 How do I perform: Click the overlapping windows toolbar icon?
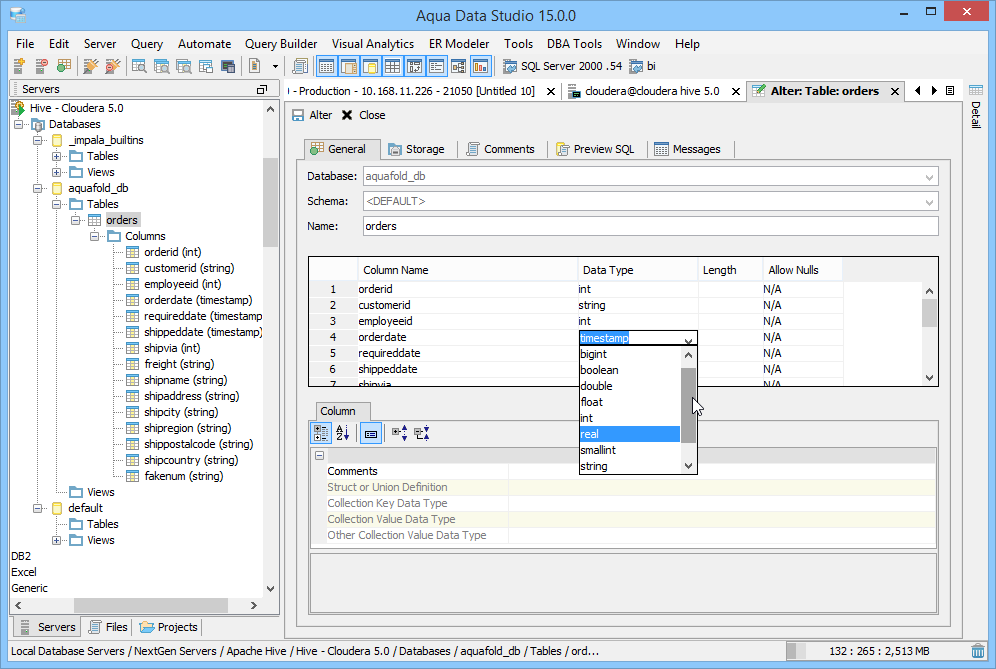[x=206, y=66]
